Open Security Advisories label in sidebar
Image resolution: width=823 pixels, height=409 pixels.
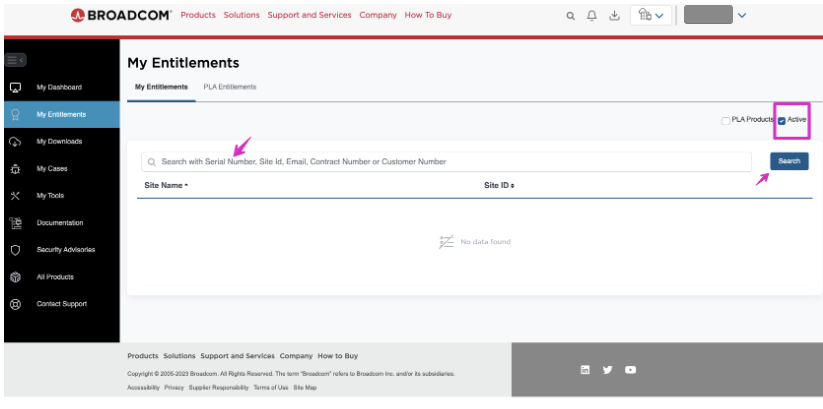66,250
